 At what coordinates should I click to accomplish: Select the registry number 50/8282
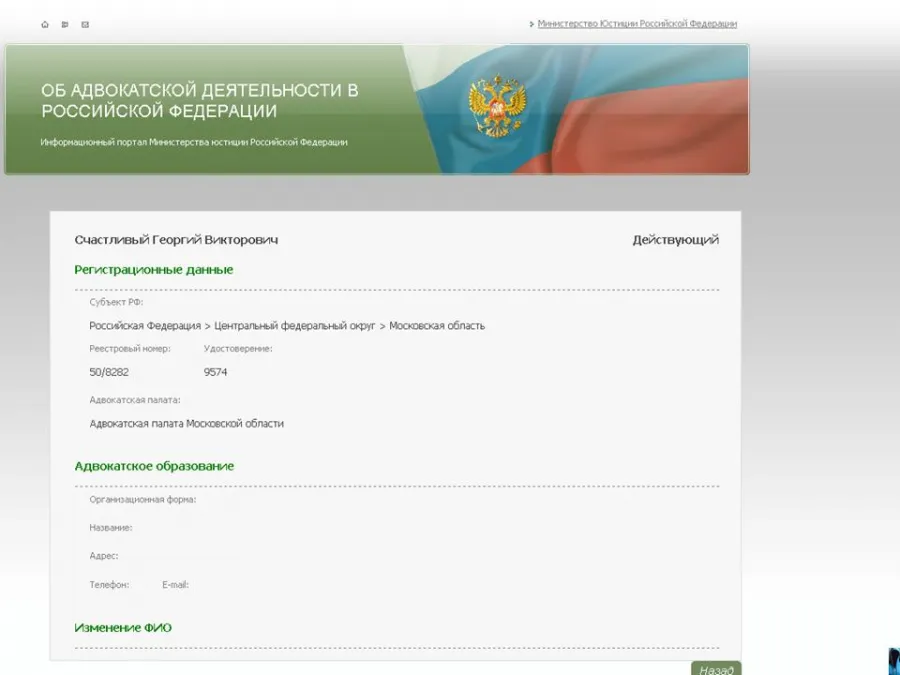[x=109, y=373]
